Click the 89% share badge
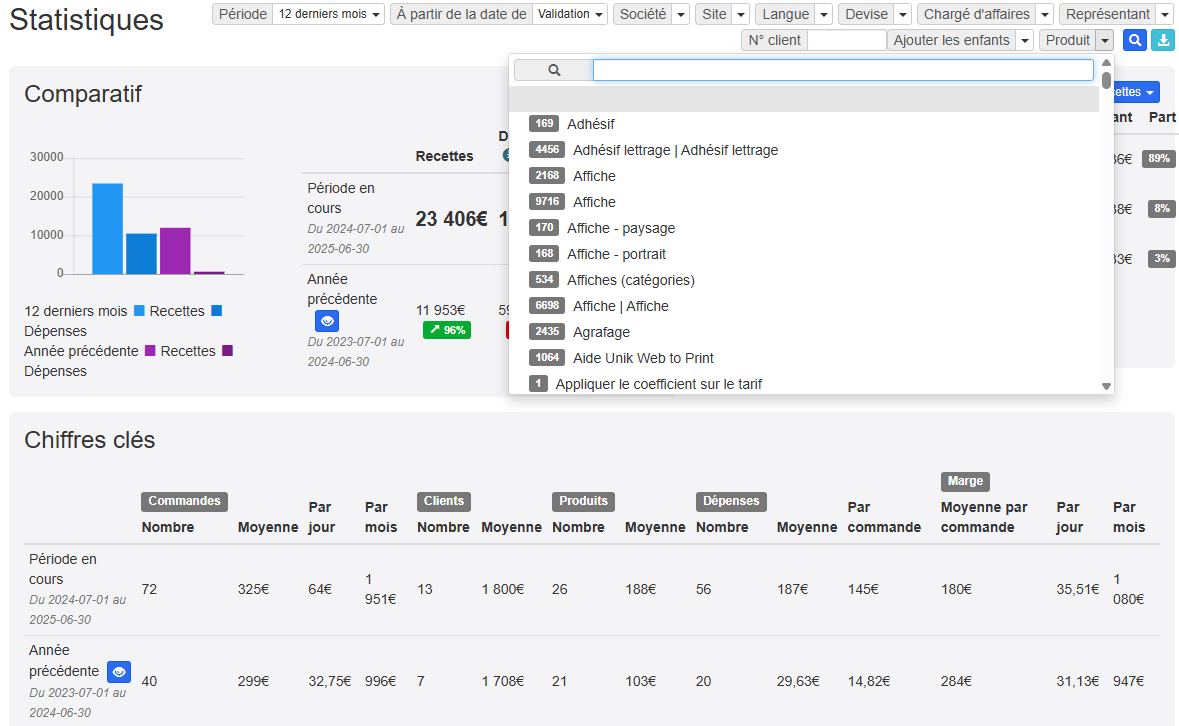This screenshot has height=726, width=1179. 1159,159
